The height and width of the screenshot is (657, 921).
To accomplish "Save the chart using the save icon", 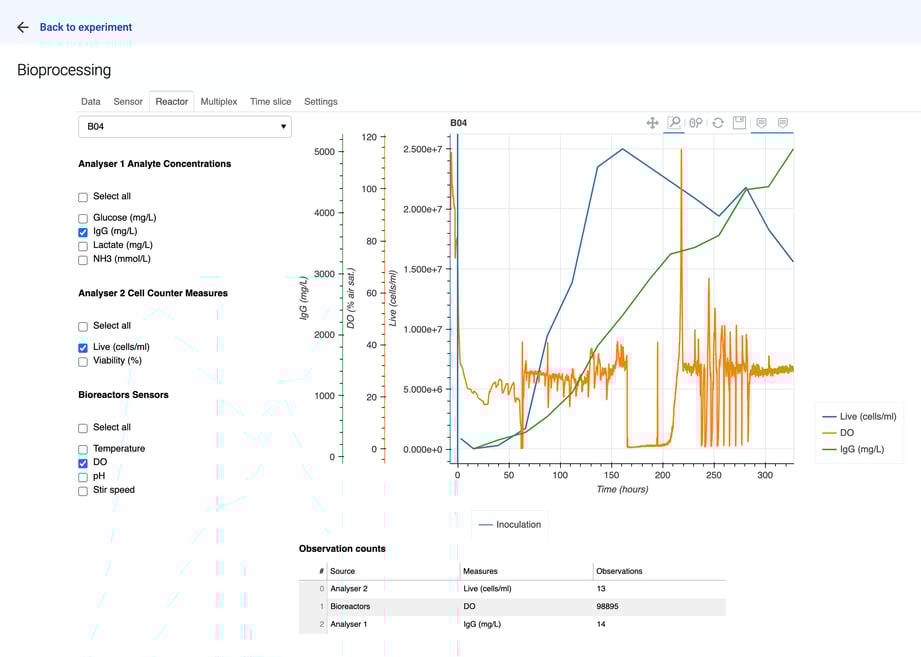I will tap(739, 123).
